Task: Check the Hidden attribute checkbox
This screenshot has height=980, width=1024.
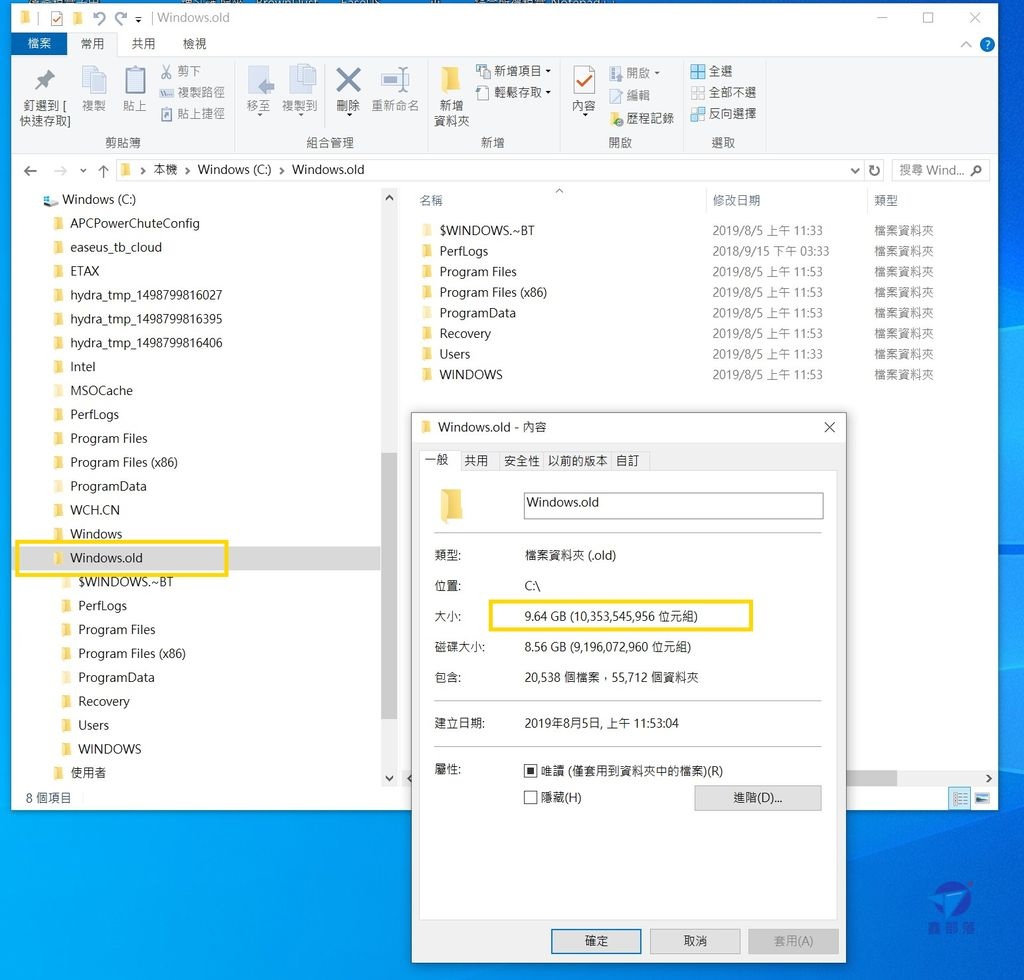Action: [x=530, y=797]
